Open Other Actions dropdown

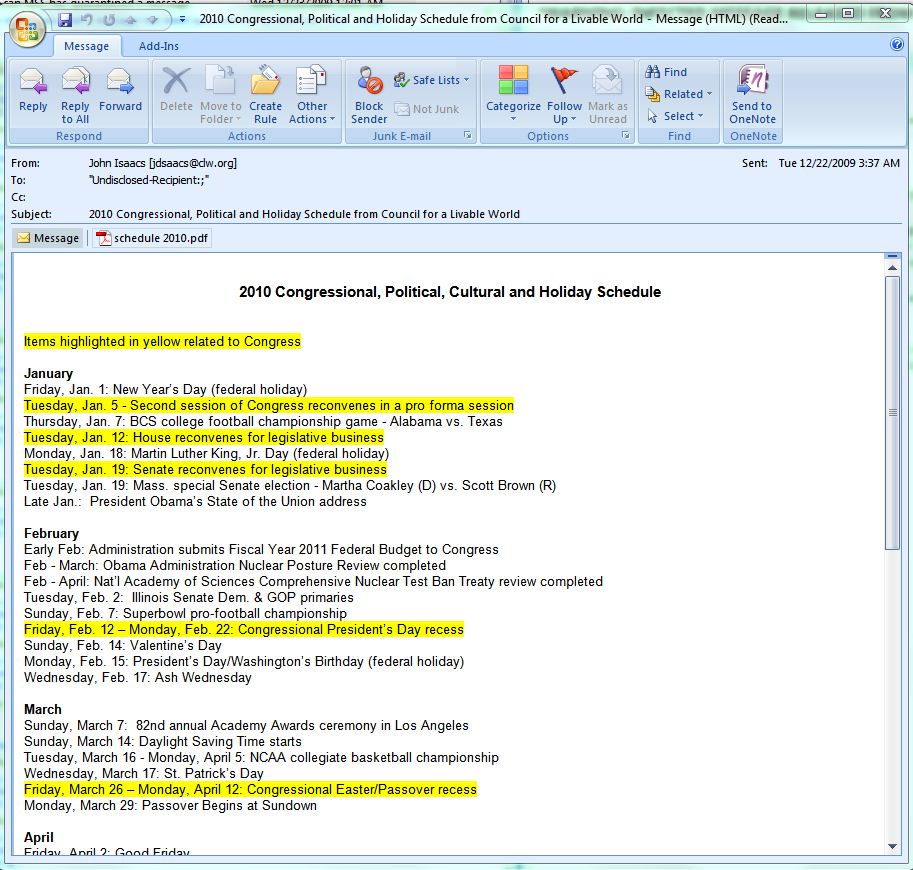pos(312,94)
